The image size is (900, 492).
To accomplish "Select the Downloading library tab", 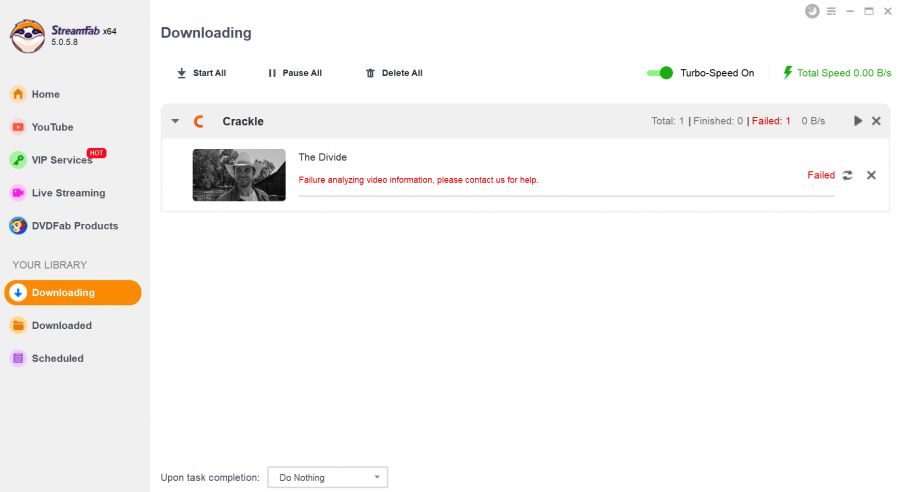I will pyautogui.click(x=73, y=293).
